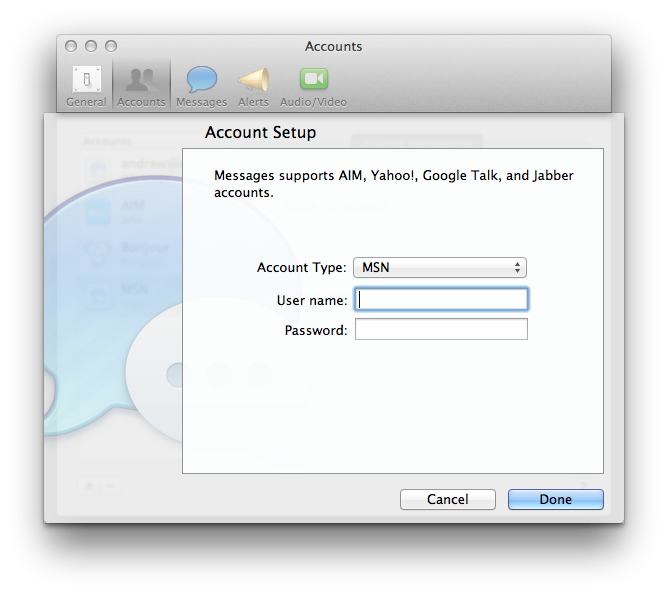Screen dimensions: 668x595
Task: Confirm setup with the Done button
Action: [556, 499]
